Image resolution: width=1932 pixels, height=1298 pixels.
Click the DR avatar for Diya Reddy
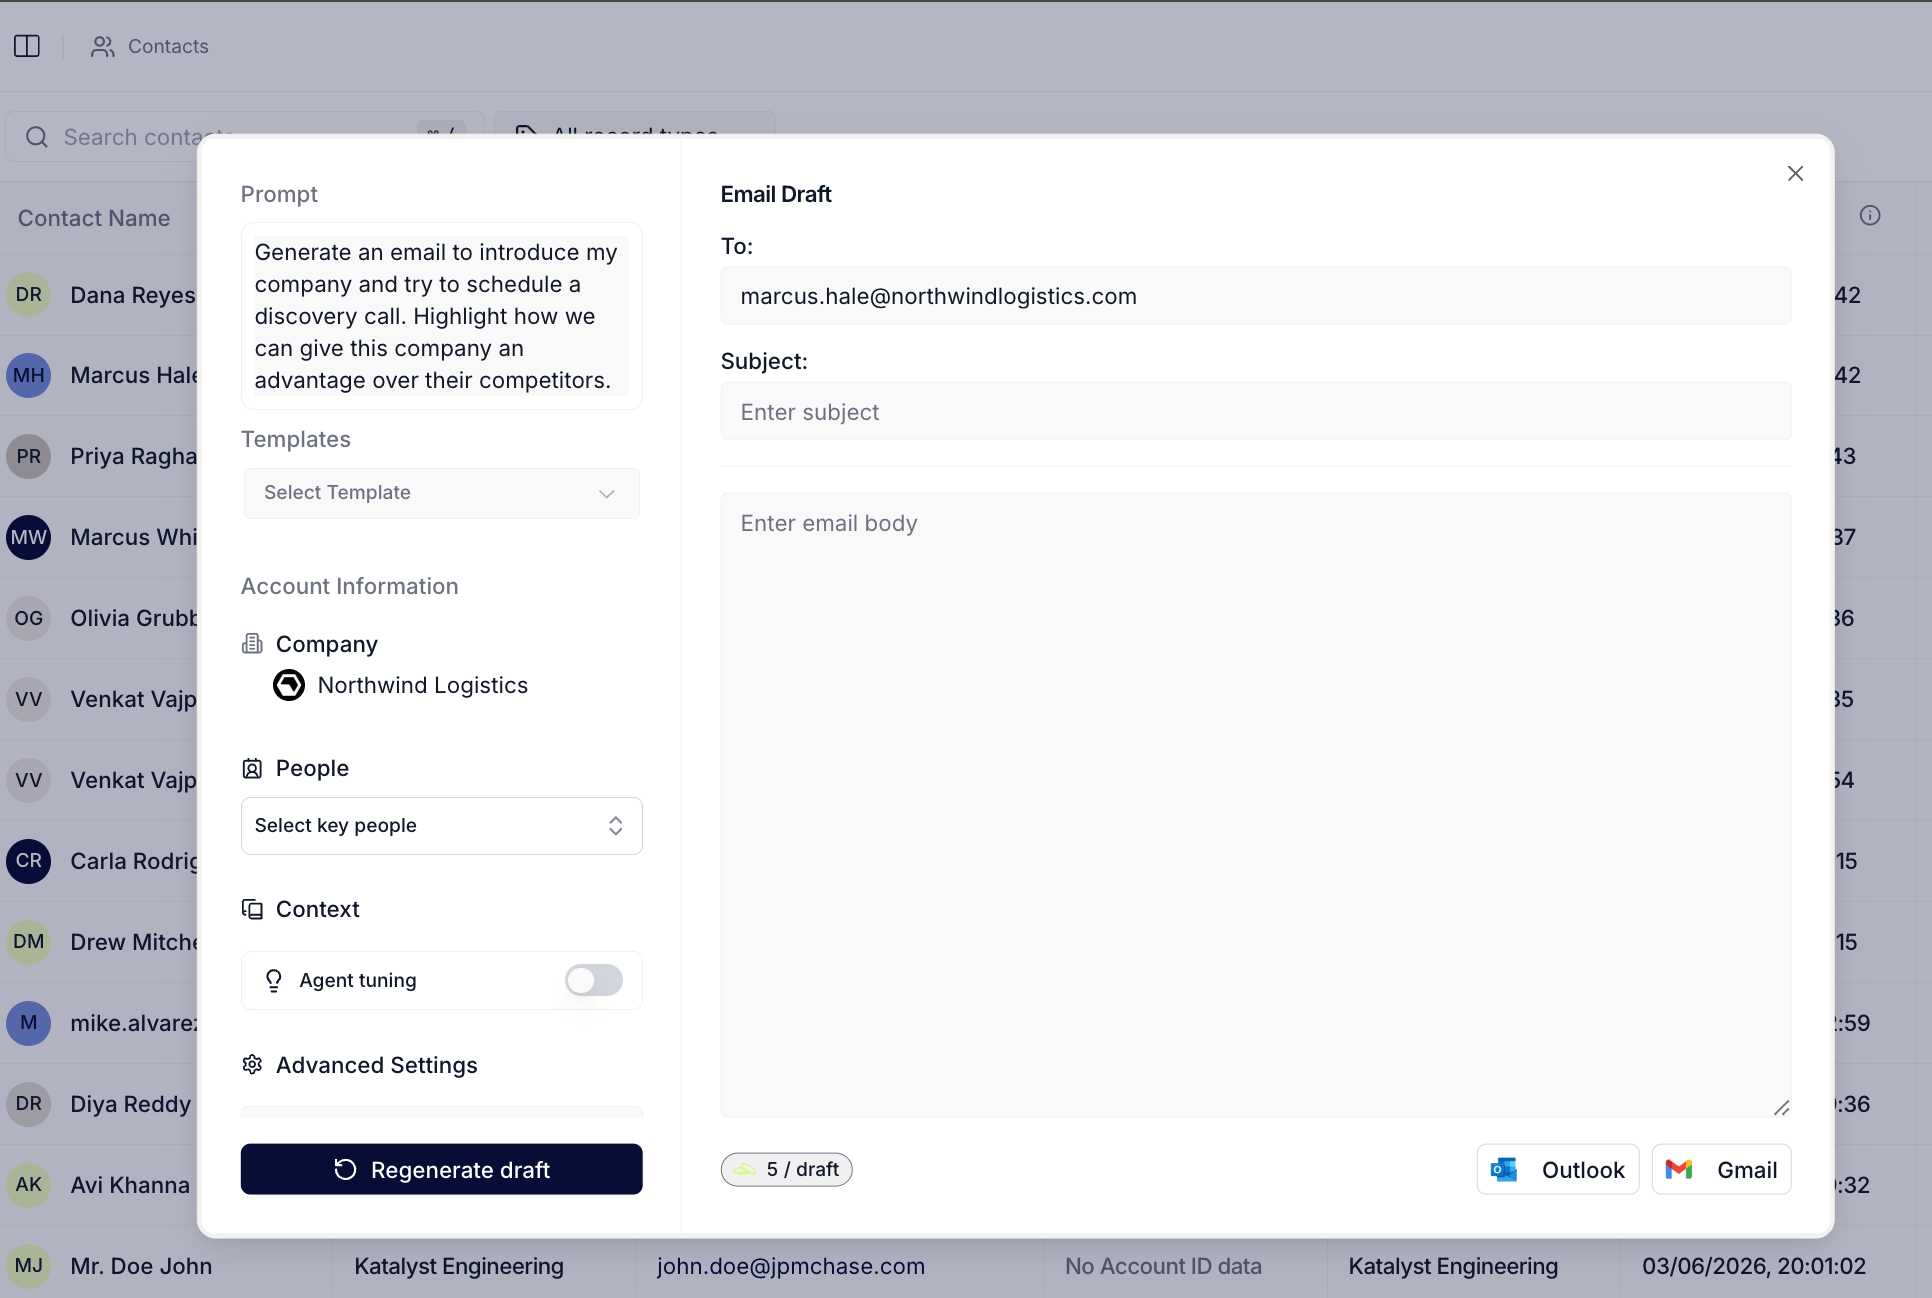(29, 1104)
